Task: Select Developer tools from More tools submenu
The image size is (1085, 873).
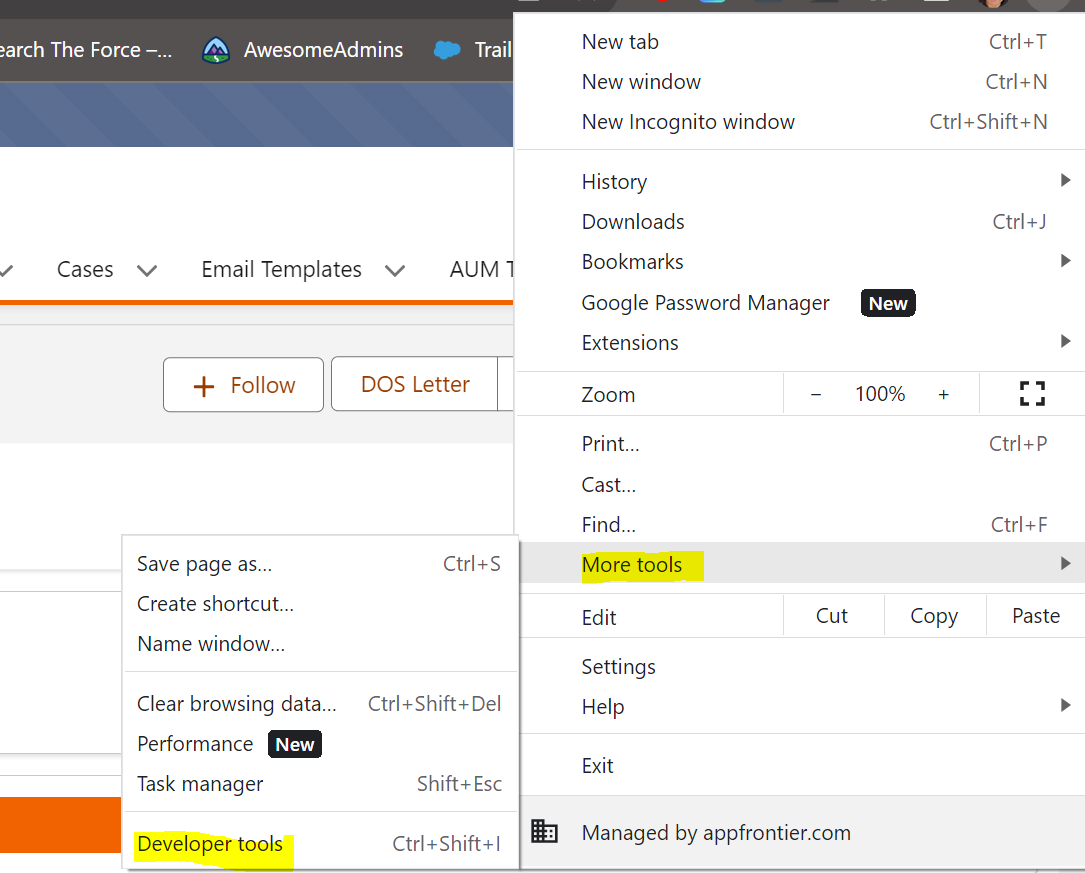Action: tap(210, 845)
